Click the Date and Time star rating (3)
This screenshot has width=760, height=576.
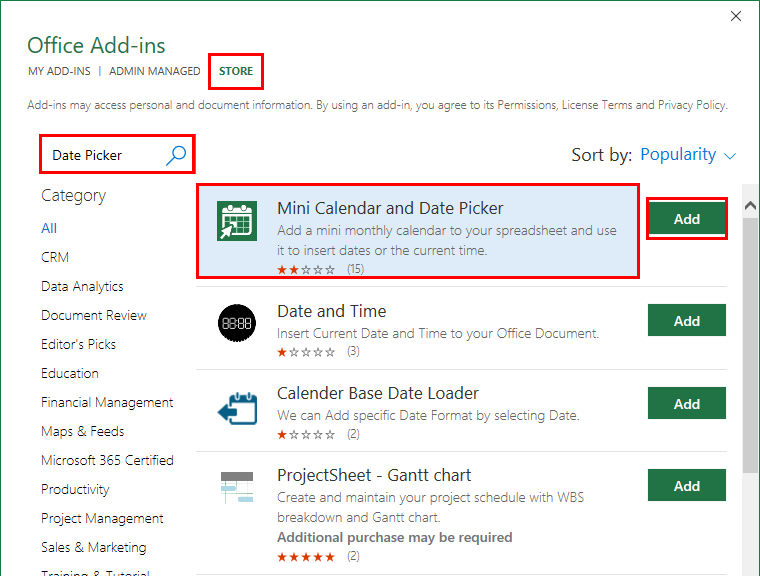point(318,352)
